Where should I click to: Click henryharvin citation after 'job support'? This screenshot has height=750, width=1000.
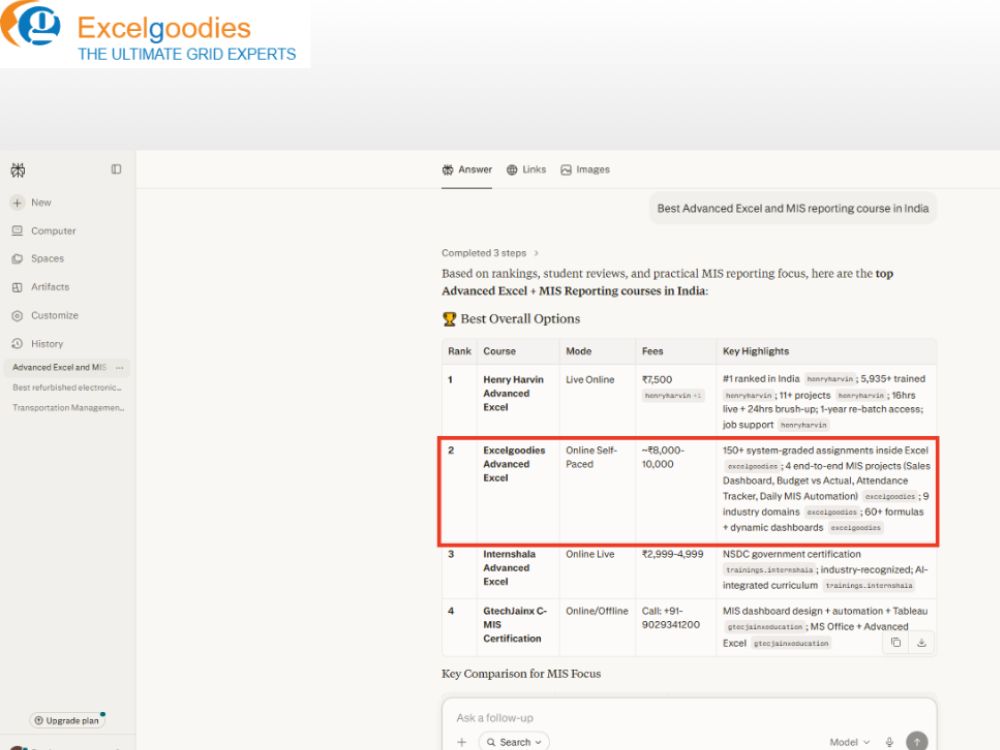click(804, 425)
